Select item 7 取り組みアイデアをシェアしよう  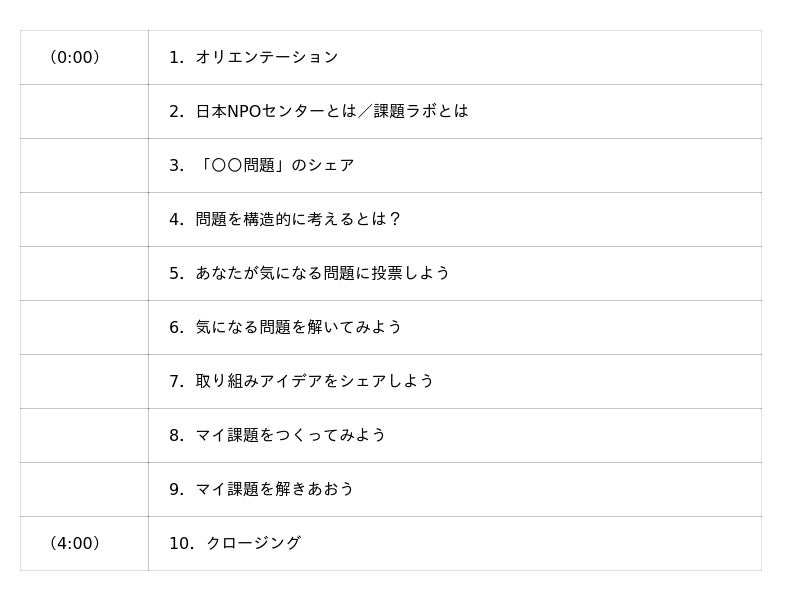[x=302, y=382]
